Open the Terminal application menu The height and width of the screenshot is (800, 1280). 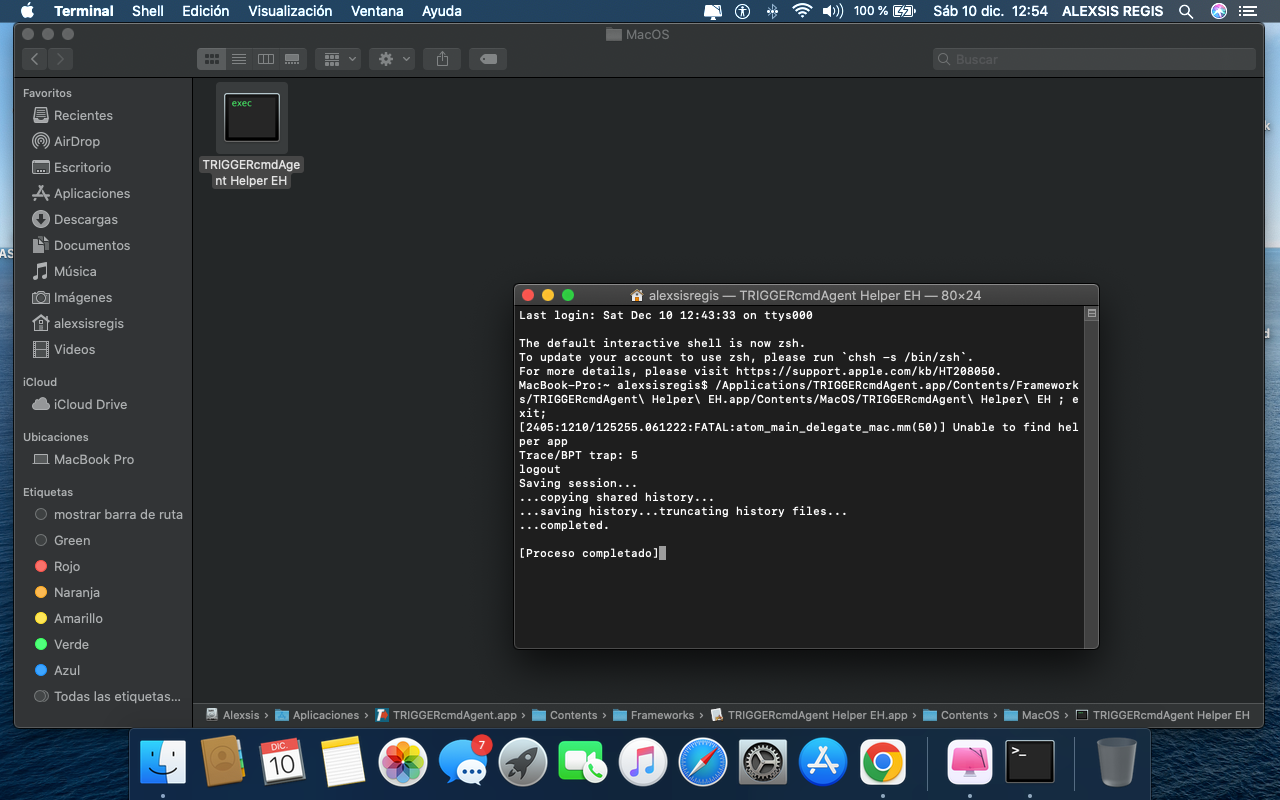(x=84, y=11)
